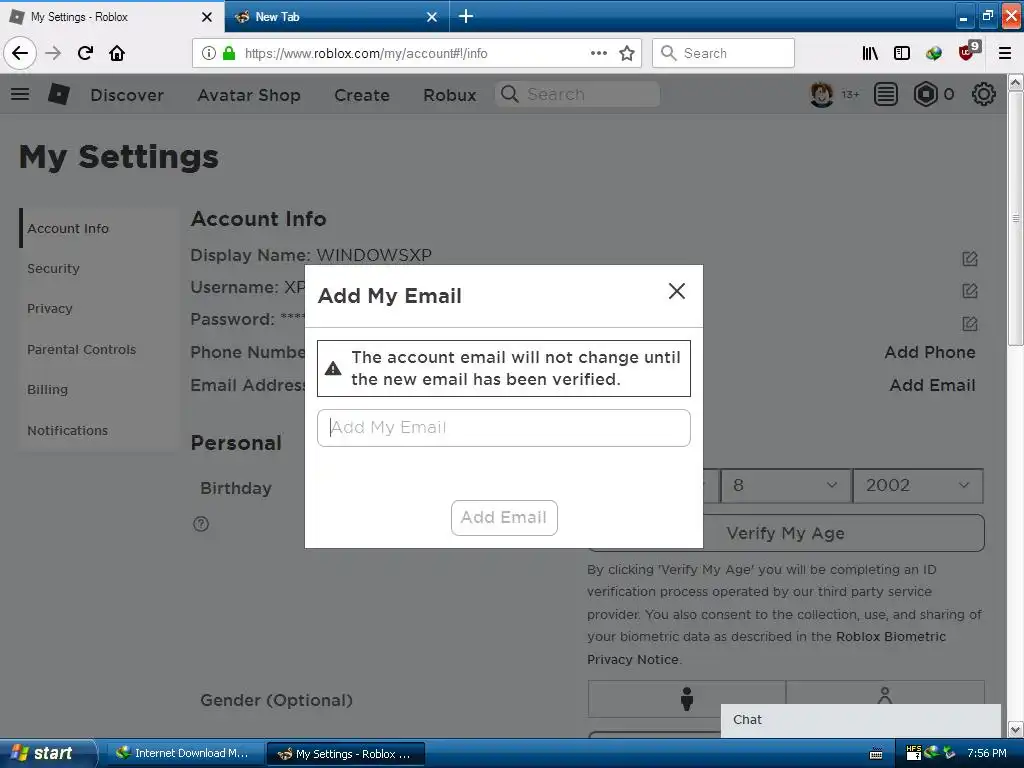Click the Add Email link on page
Screen dimensions: 1024x768
pos(933,385)
